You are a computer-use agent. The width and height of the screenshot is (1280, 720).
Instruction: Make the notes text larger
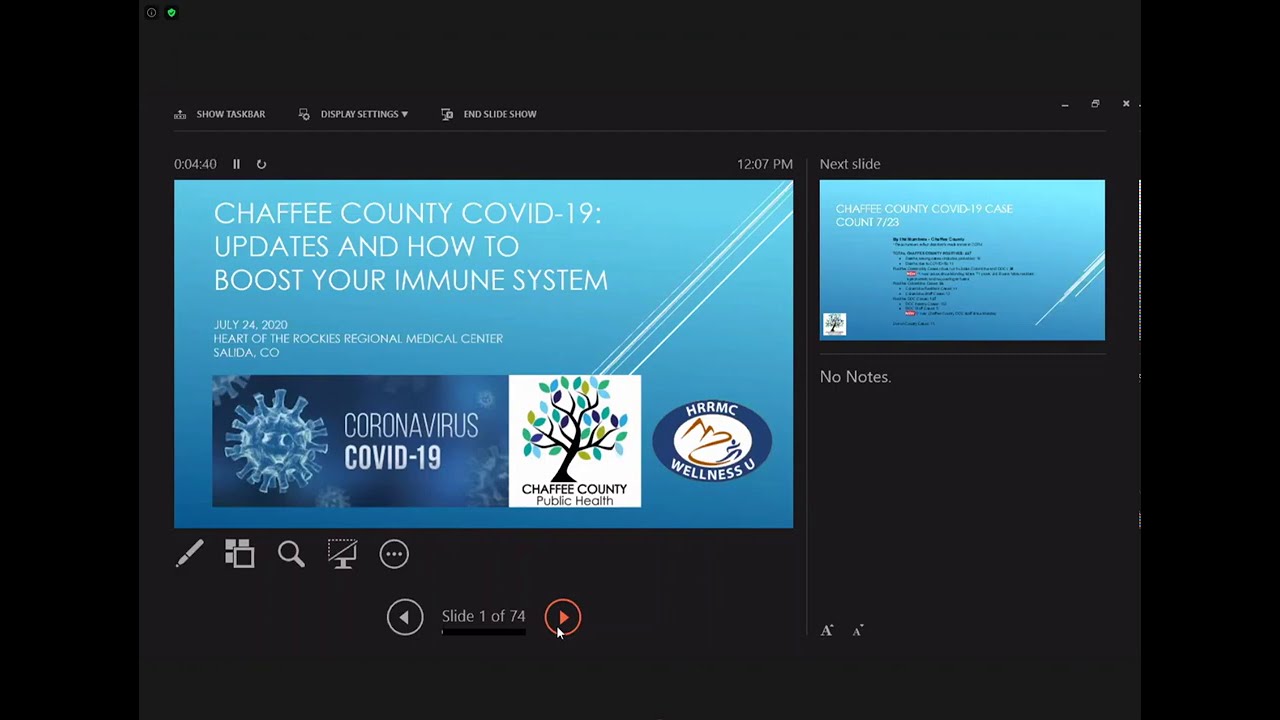[x=827, y=630]
